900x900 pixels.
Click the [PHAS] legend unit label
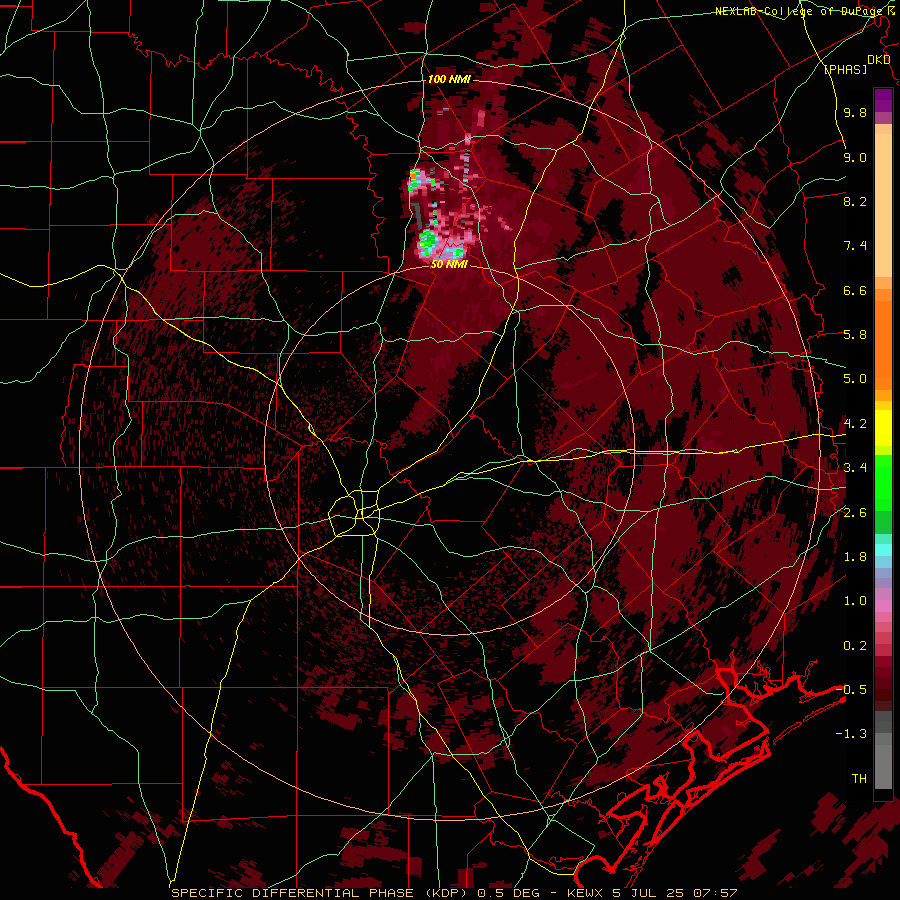coord(845,69)
